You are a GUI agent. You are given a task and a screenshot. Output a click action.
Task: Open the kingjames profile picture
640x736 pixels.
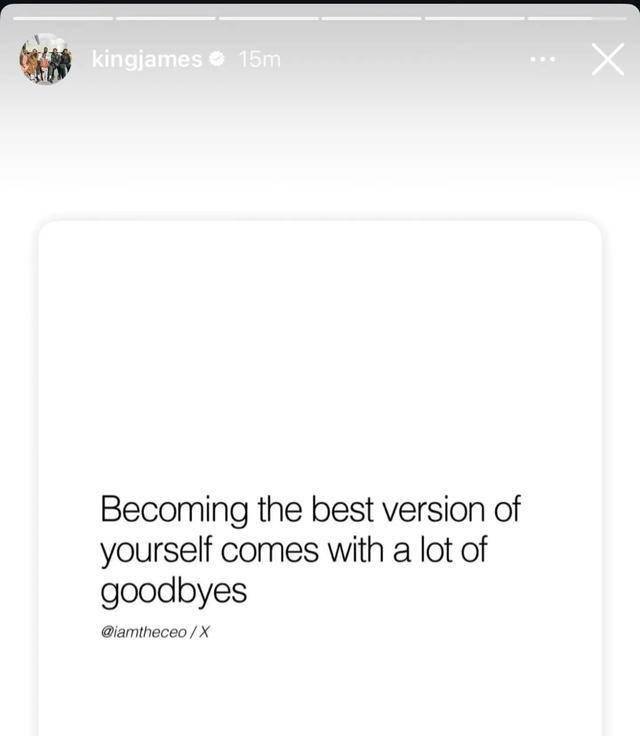[x=46, y=59]
